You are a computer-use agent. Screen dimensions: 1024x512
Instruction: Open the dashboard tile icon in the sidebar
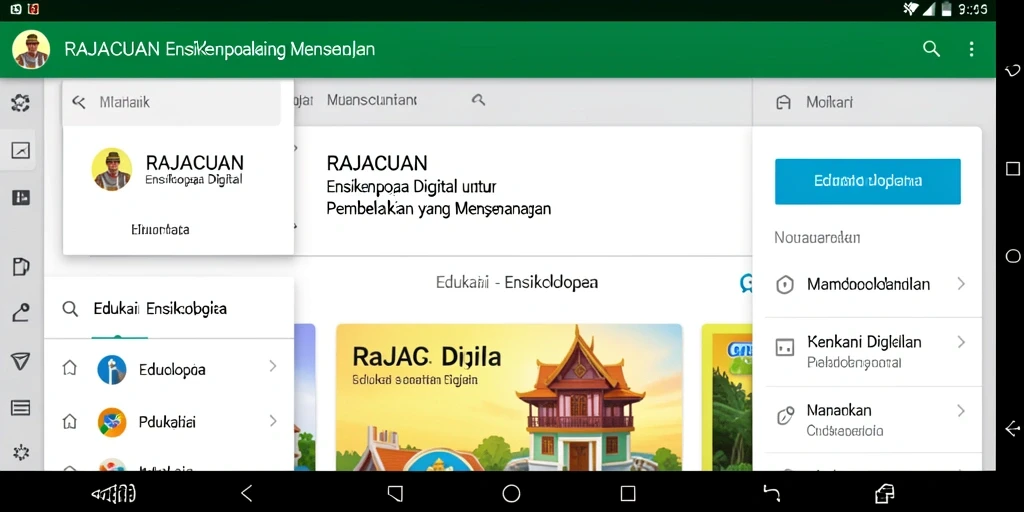tap(21, 198)
